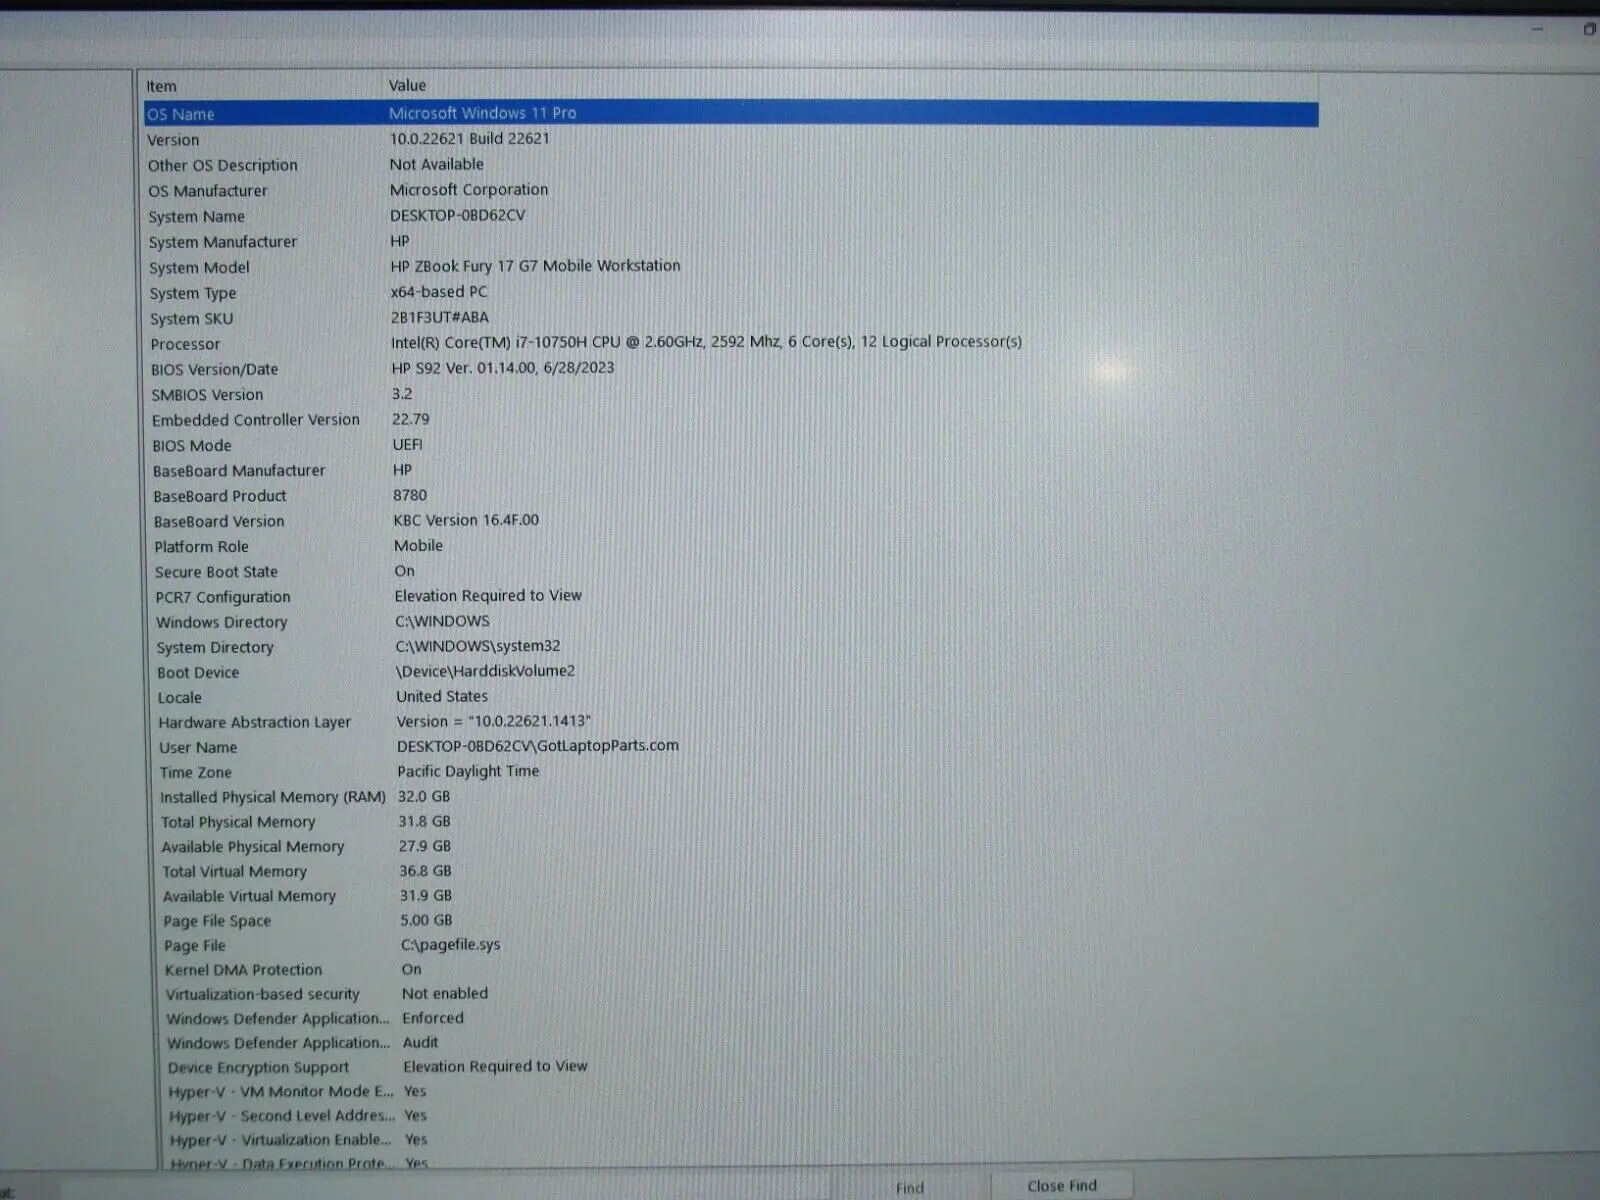The height and width of the screenshot is (1200, 1600).
Task: Click the Close Find button
Action: click(x=1061, y=1186)
